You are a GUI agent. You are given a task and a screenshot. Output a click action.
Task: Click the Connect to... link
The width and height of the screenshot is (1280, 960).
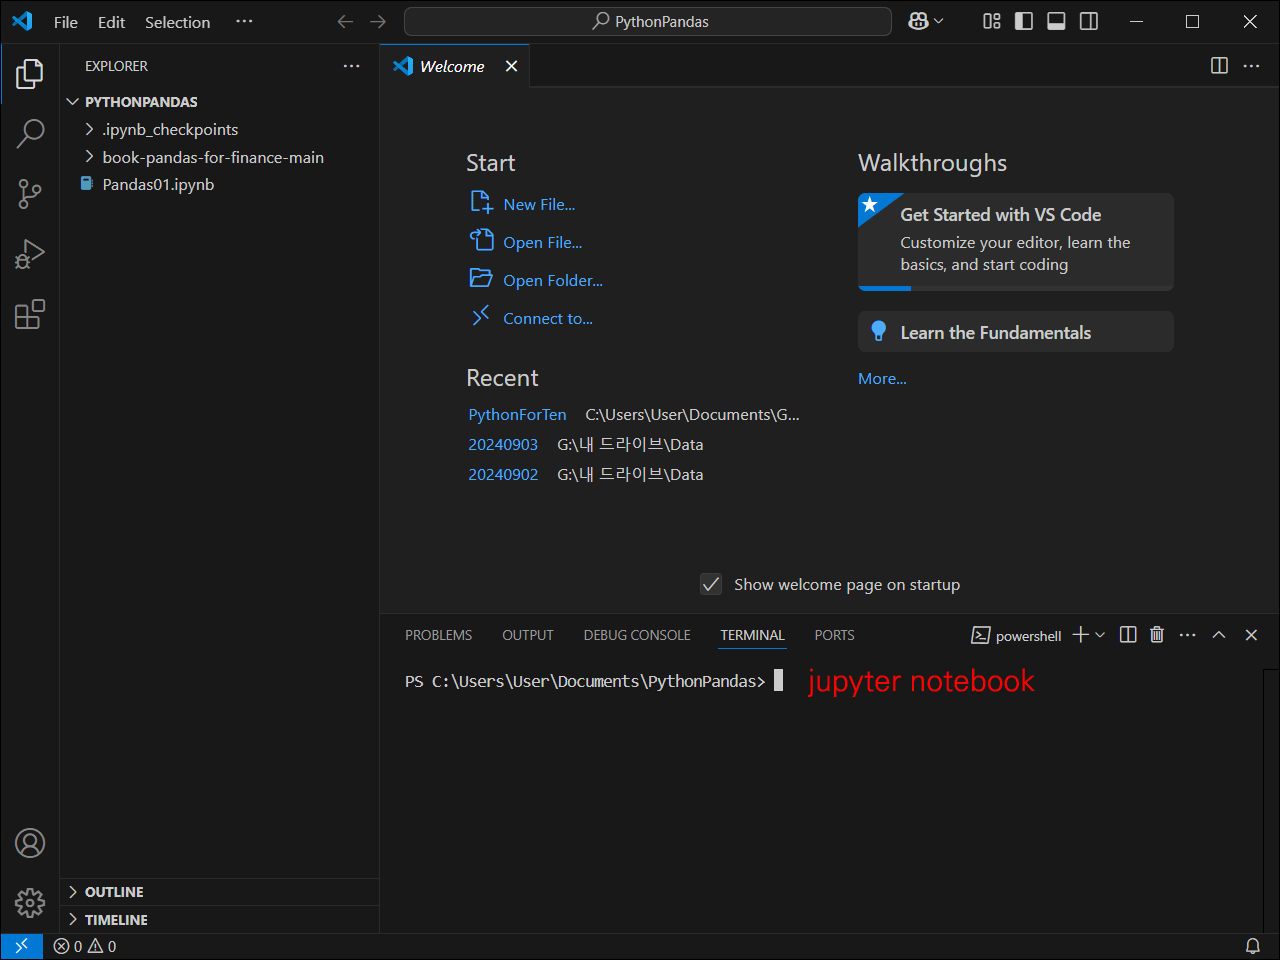coord(548,318)
